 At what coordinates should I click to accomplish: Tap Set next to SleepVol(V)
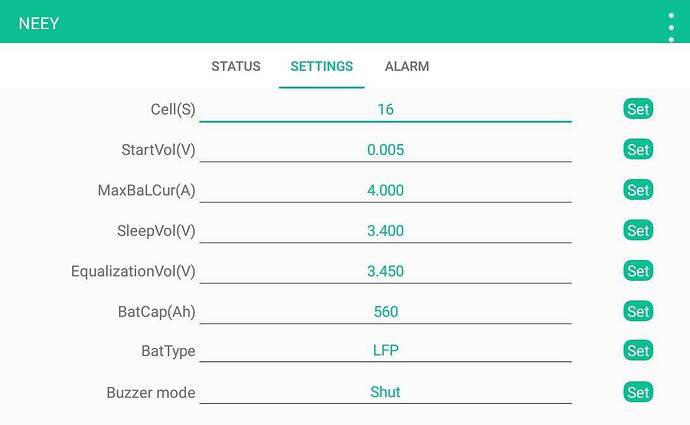[638, 230]
